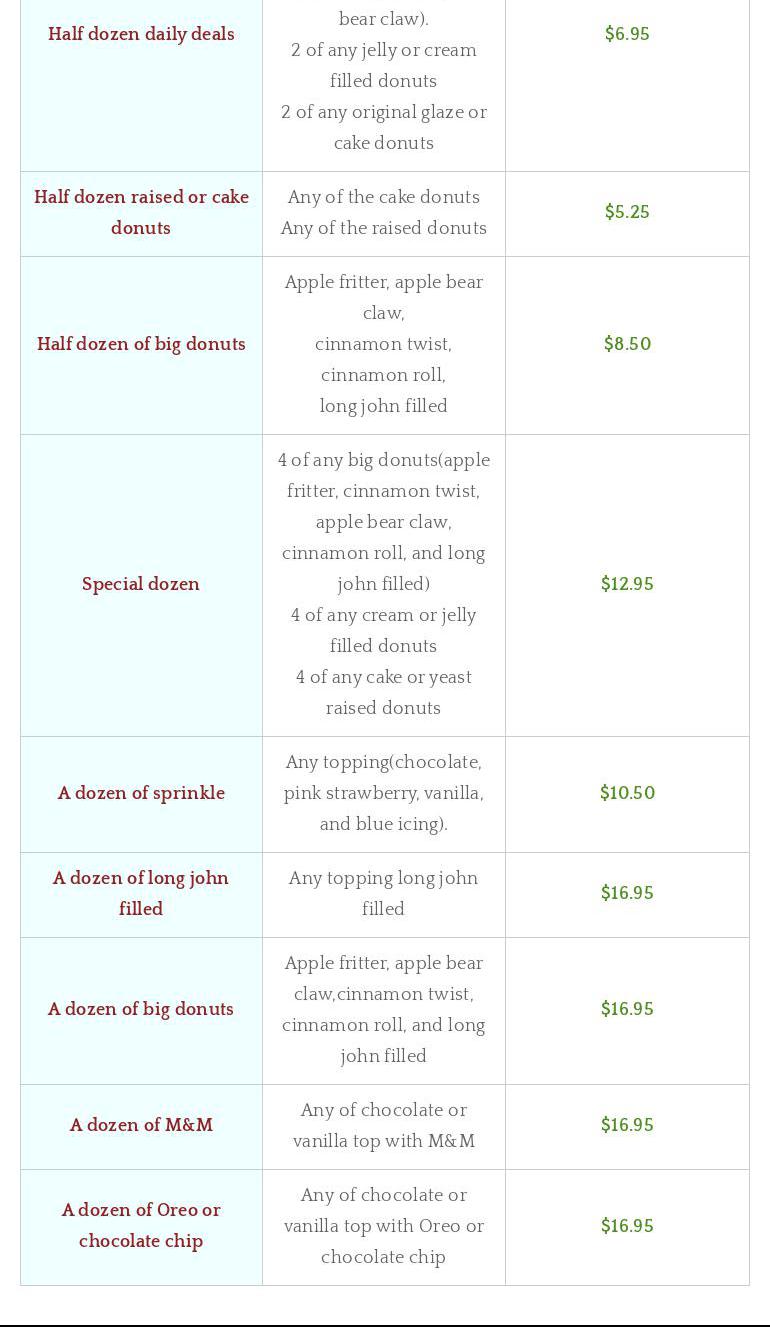Select the price in the Oreo or chocolate chip row
Viewport: 770px width, 1327px height.
pos(627,1226)
